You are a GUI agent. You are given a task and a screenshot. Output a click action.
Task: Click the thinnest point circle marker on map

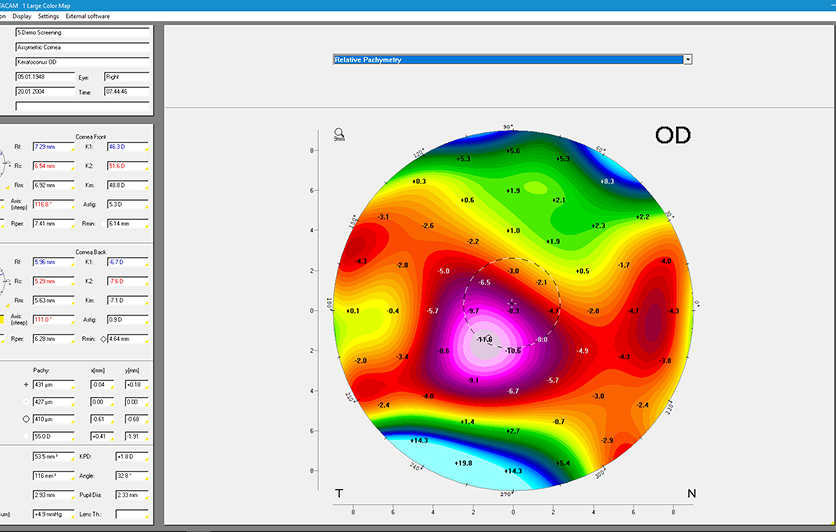pyautogui.click(x=488, y=337)
